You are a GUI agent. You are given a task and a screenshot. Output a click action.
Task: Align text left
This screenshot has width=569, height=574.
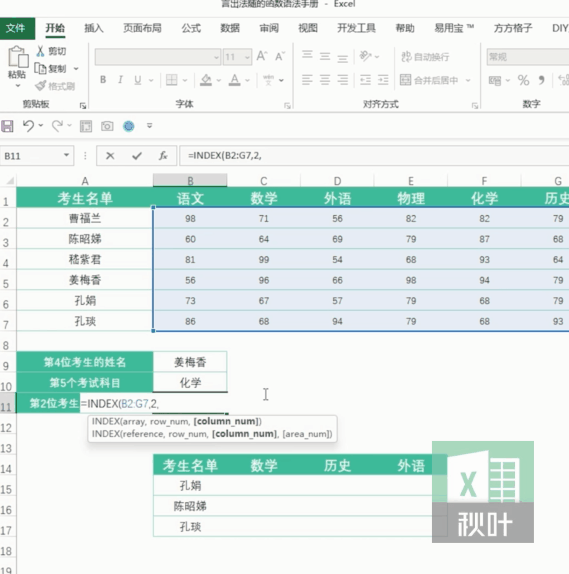point(307,80)
